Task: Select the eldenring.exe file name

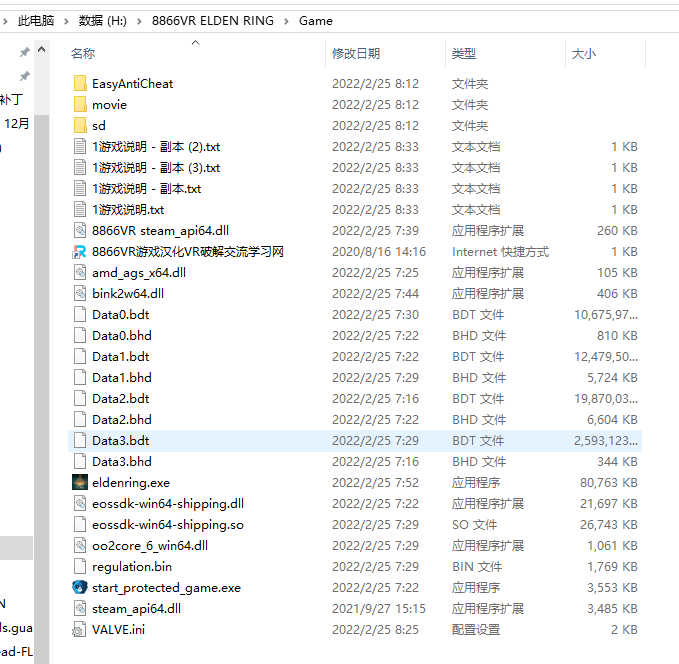Action: tap(131, 483)
